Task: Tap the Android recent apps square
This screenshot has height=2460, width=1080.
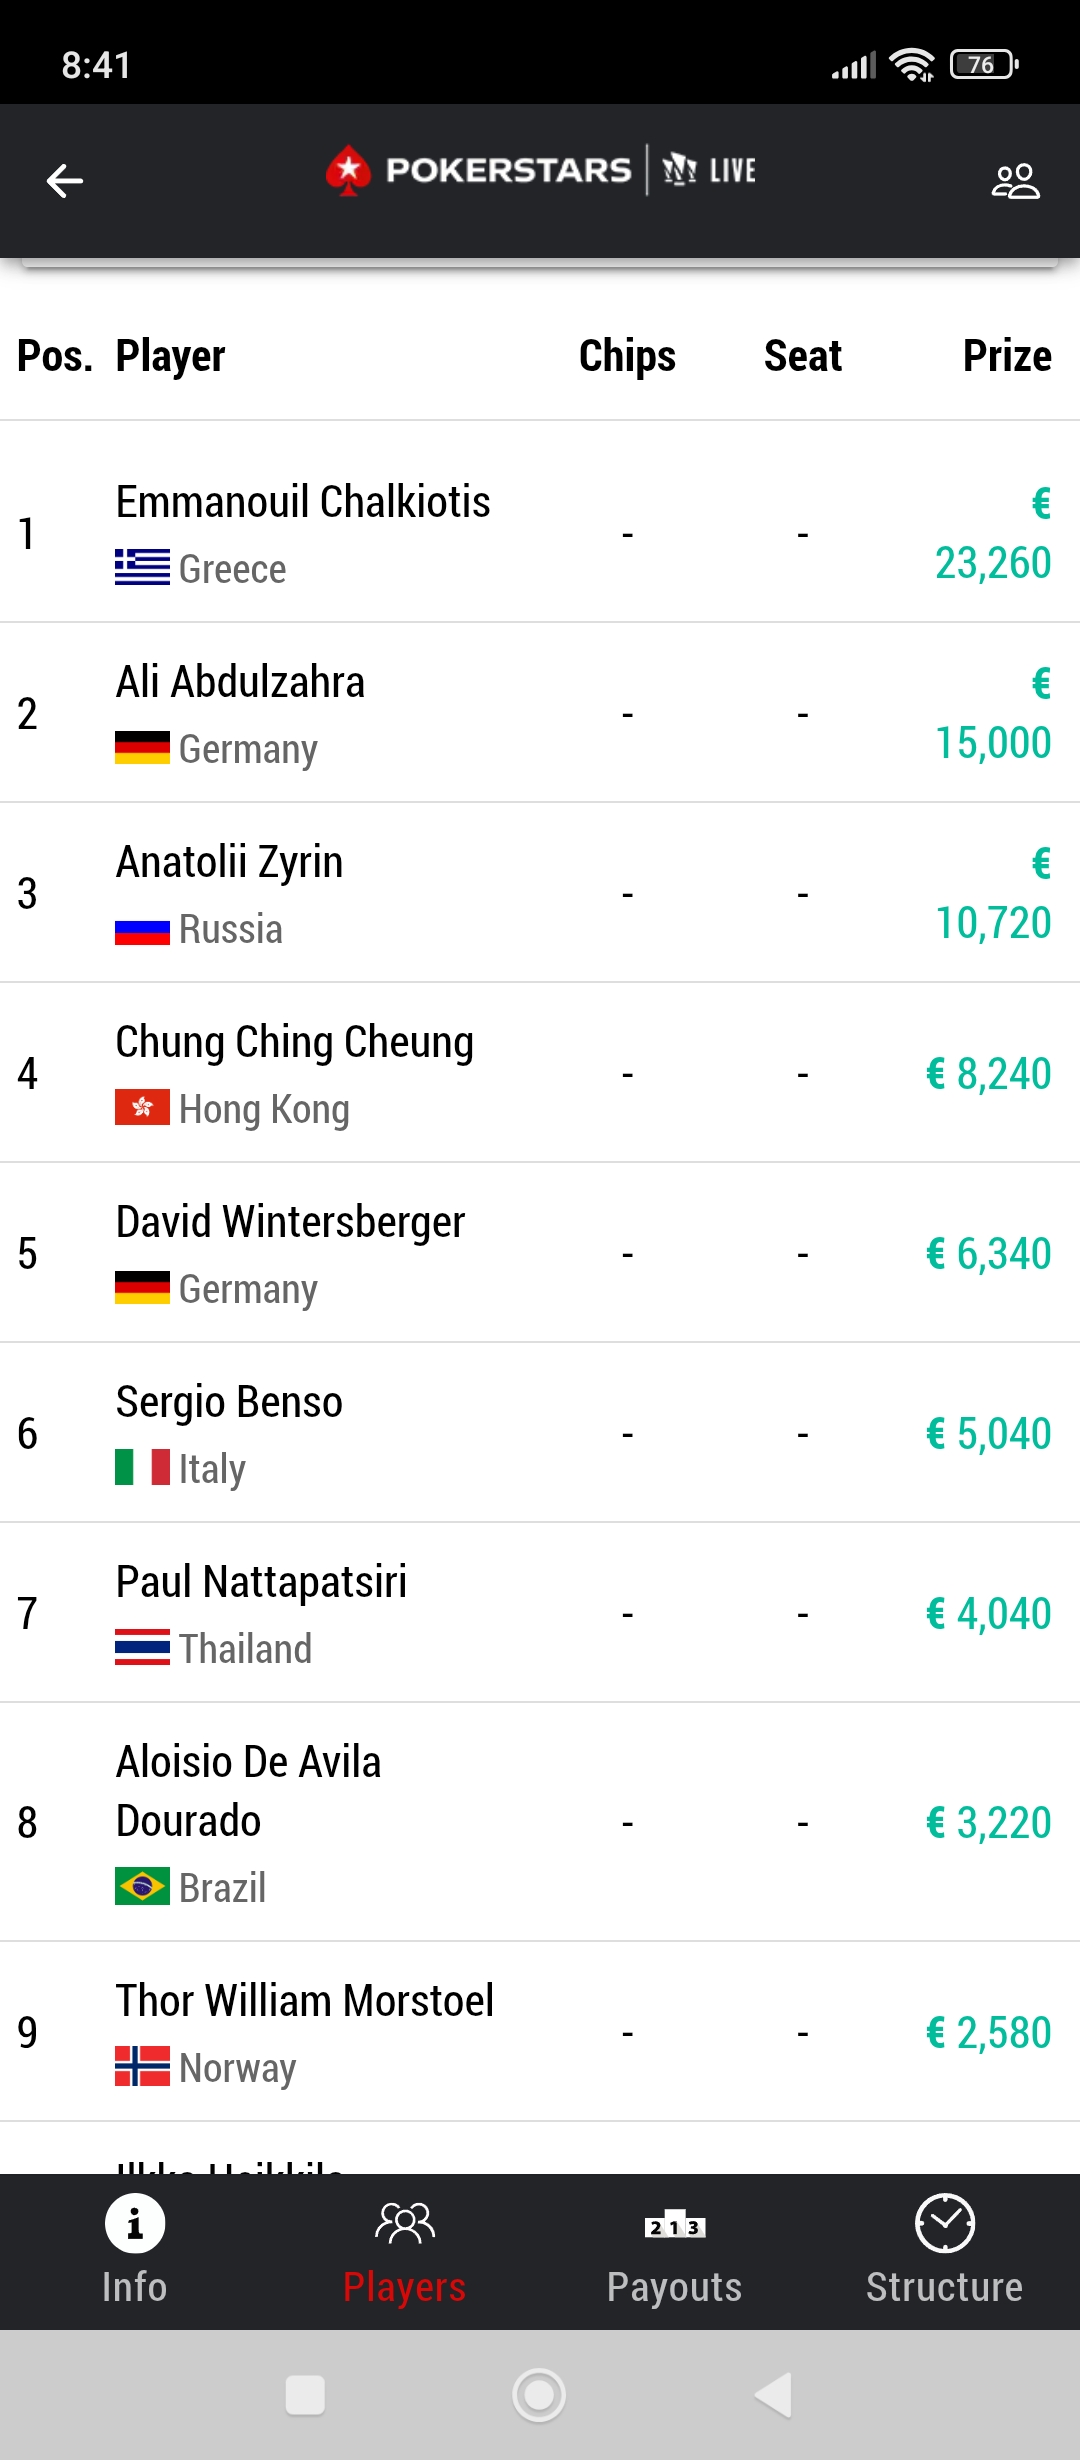Action: [x=305, y=2395]
